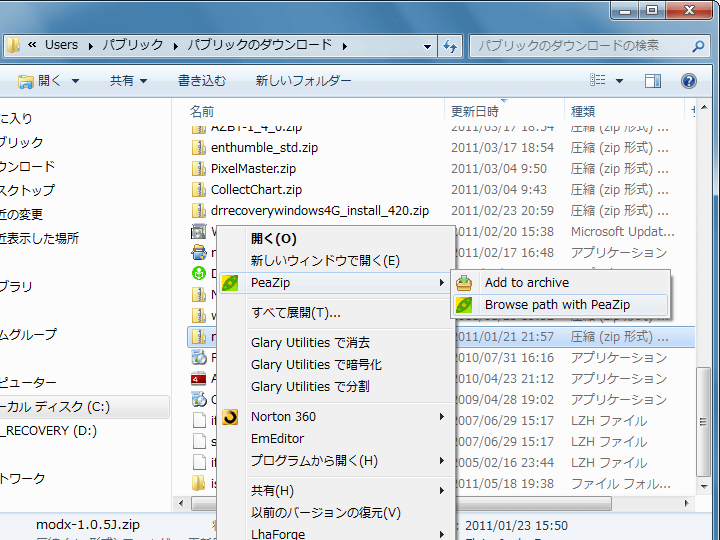Expand the arrow after パブリック in the breadcrumb

tap(175, 46)
